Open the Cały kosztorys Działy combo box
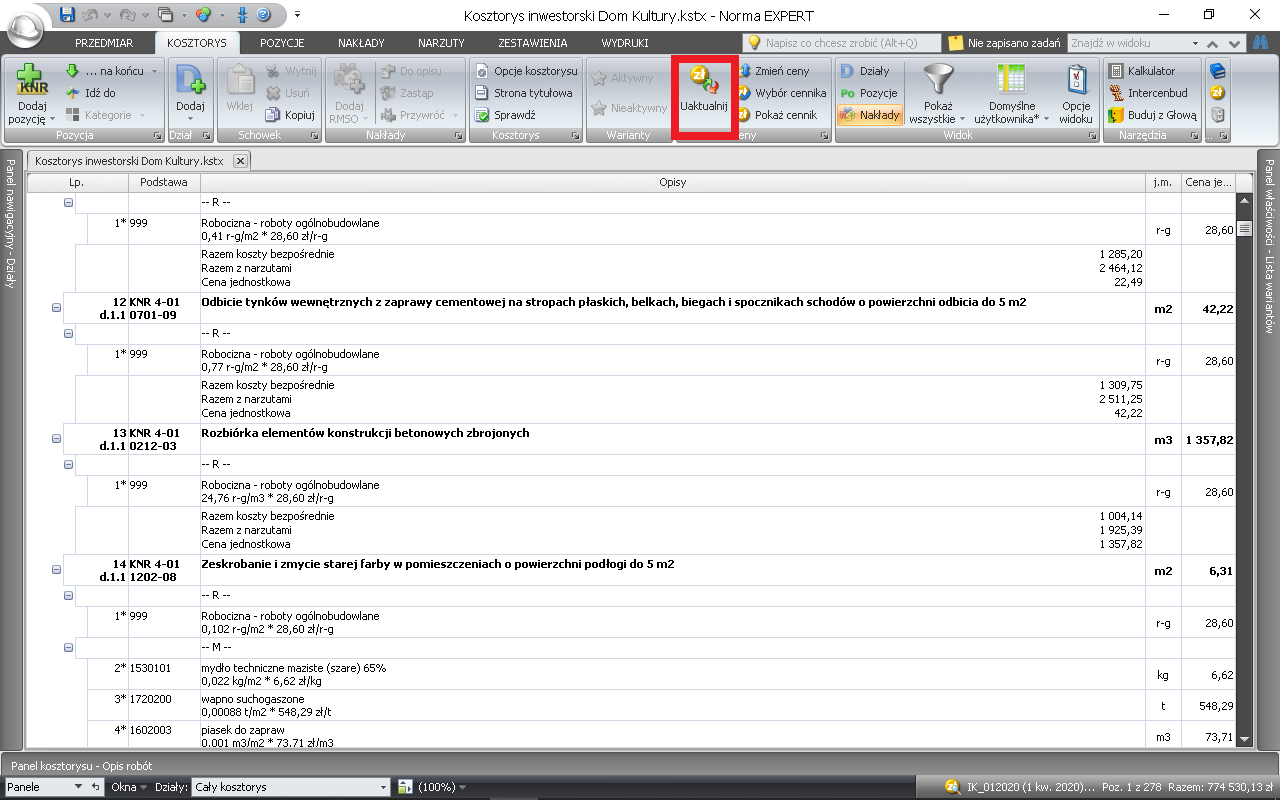1280x800 pixels. point(289,787)
